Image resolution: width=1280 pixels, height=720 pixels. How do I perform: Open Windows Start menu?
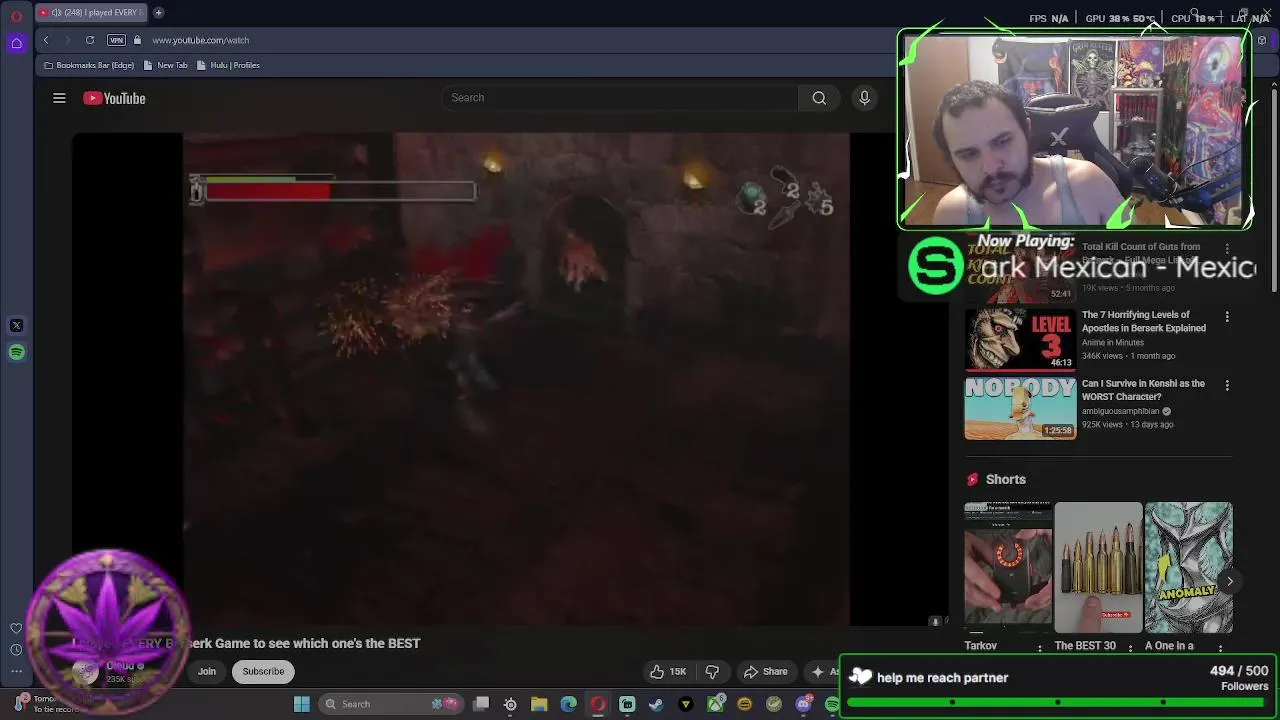pyautogui.click(x=302, y=704)
